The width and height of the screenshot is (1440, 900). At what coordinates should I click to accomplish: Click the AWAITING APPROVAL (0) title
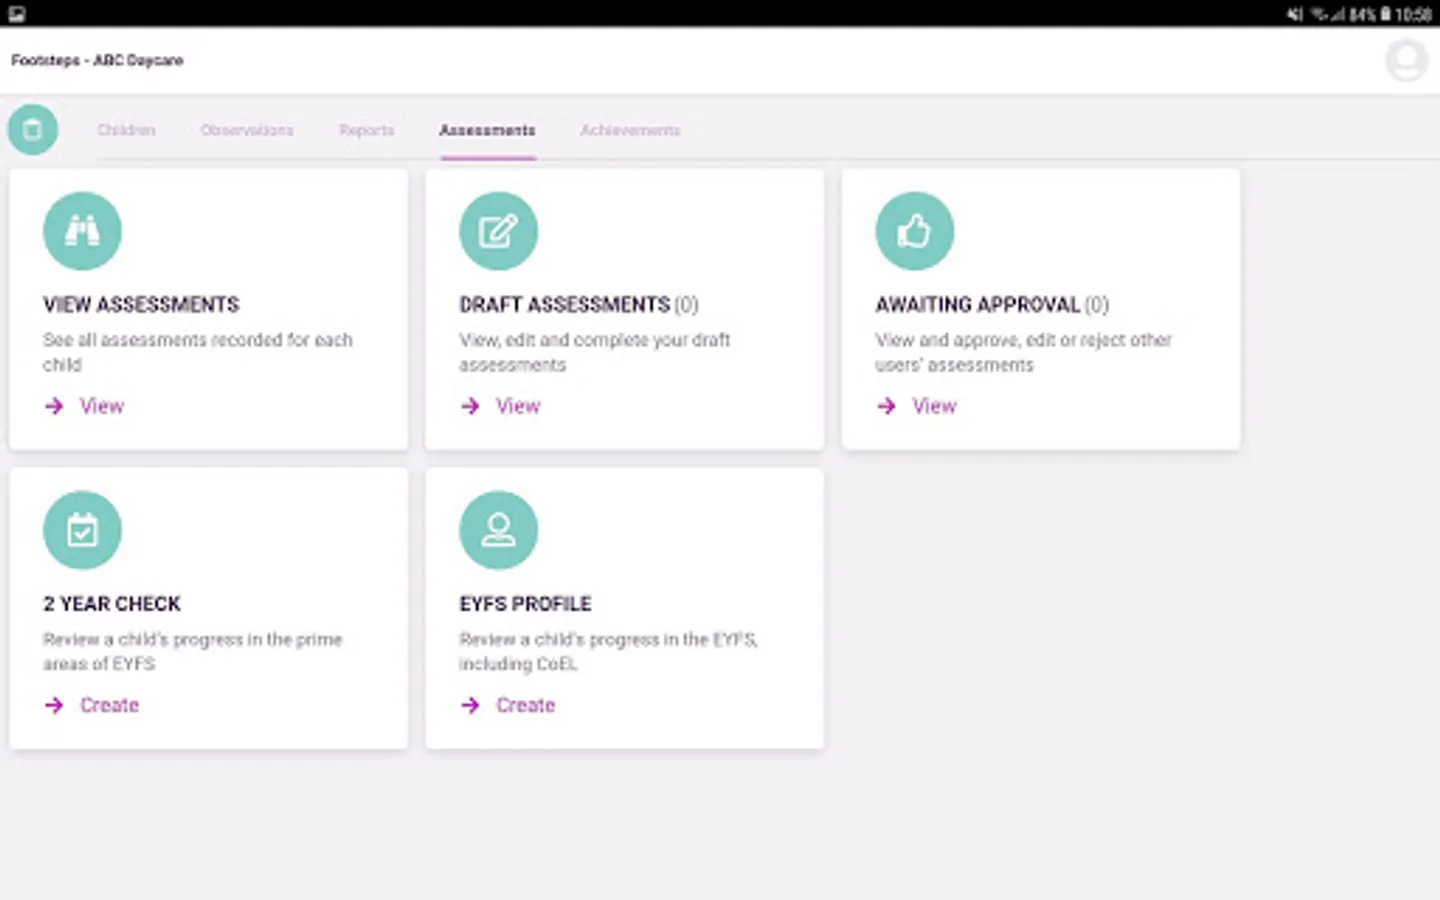(x=992, y=304)
